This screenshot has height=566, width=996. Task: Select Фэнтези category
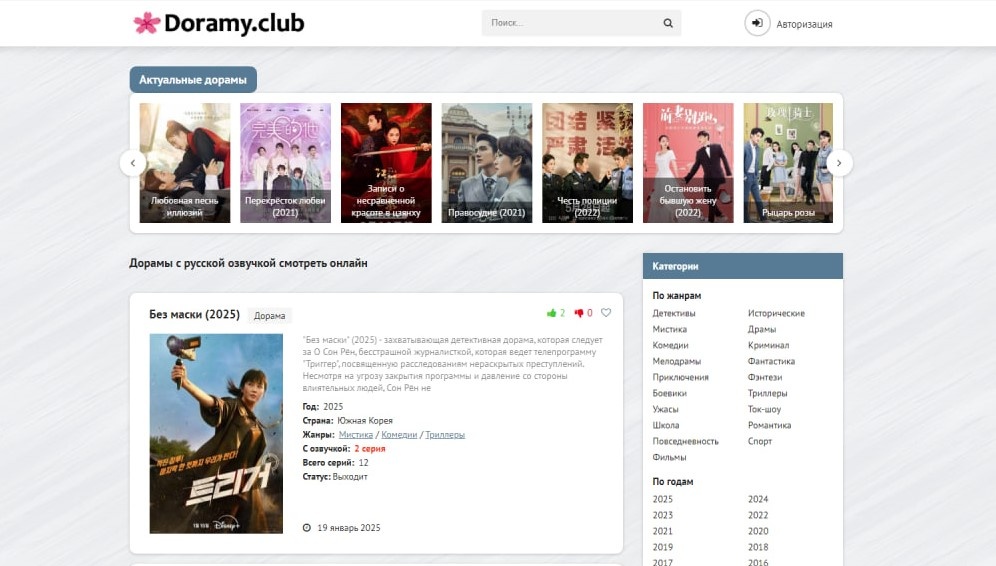pyautogui.click(x=765, y=377)
